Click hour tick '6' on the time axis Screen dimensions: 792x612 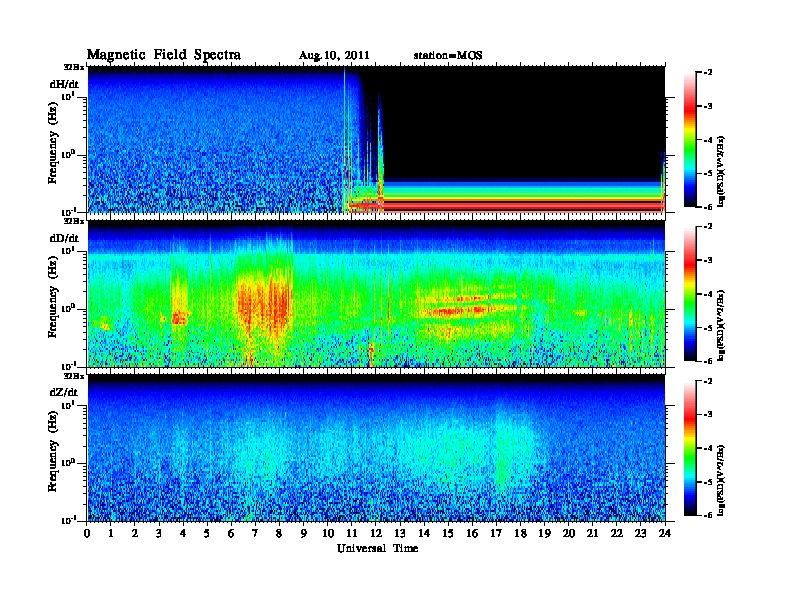pyautogui.click(x=231, y=533)
